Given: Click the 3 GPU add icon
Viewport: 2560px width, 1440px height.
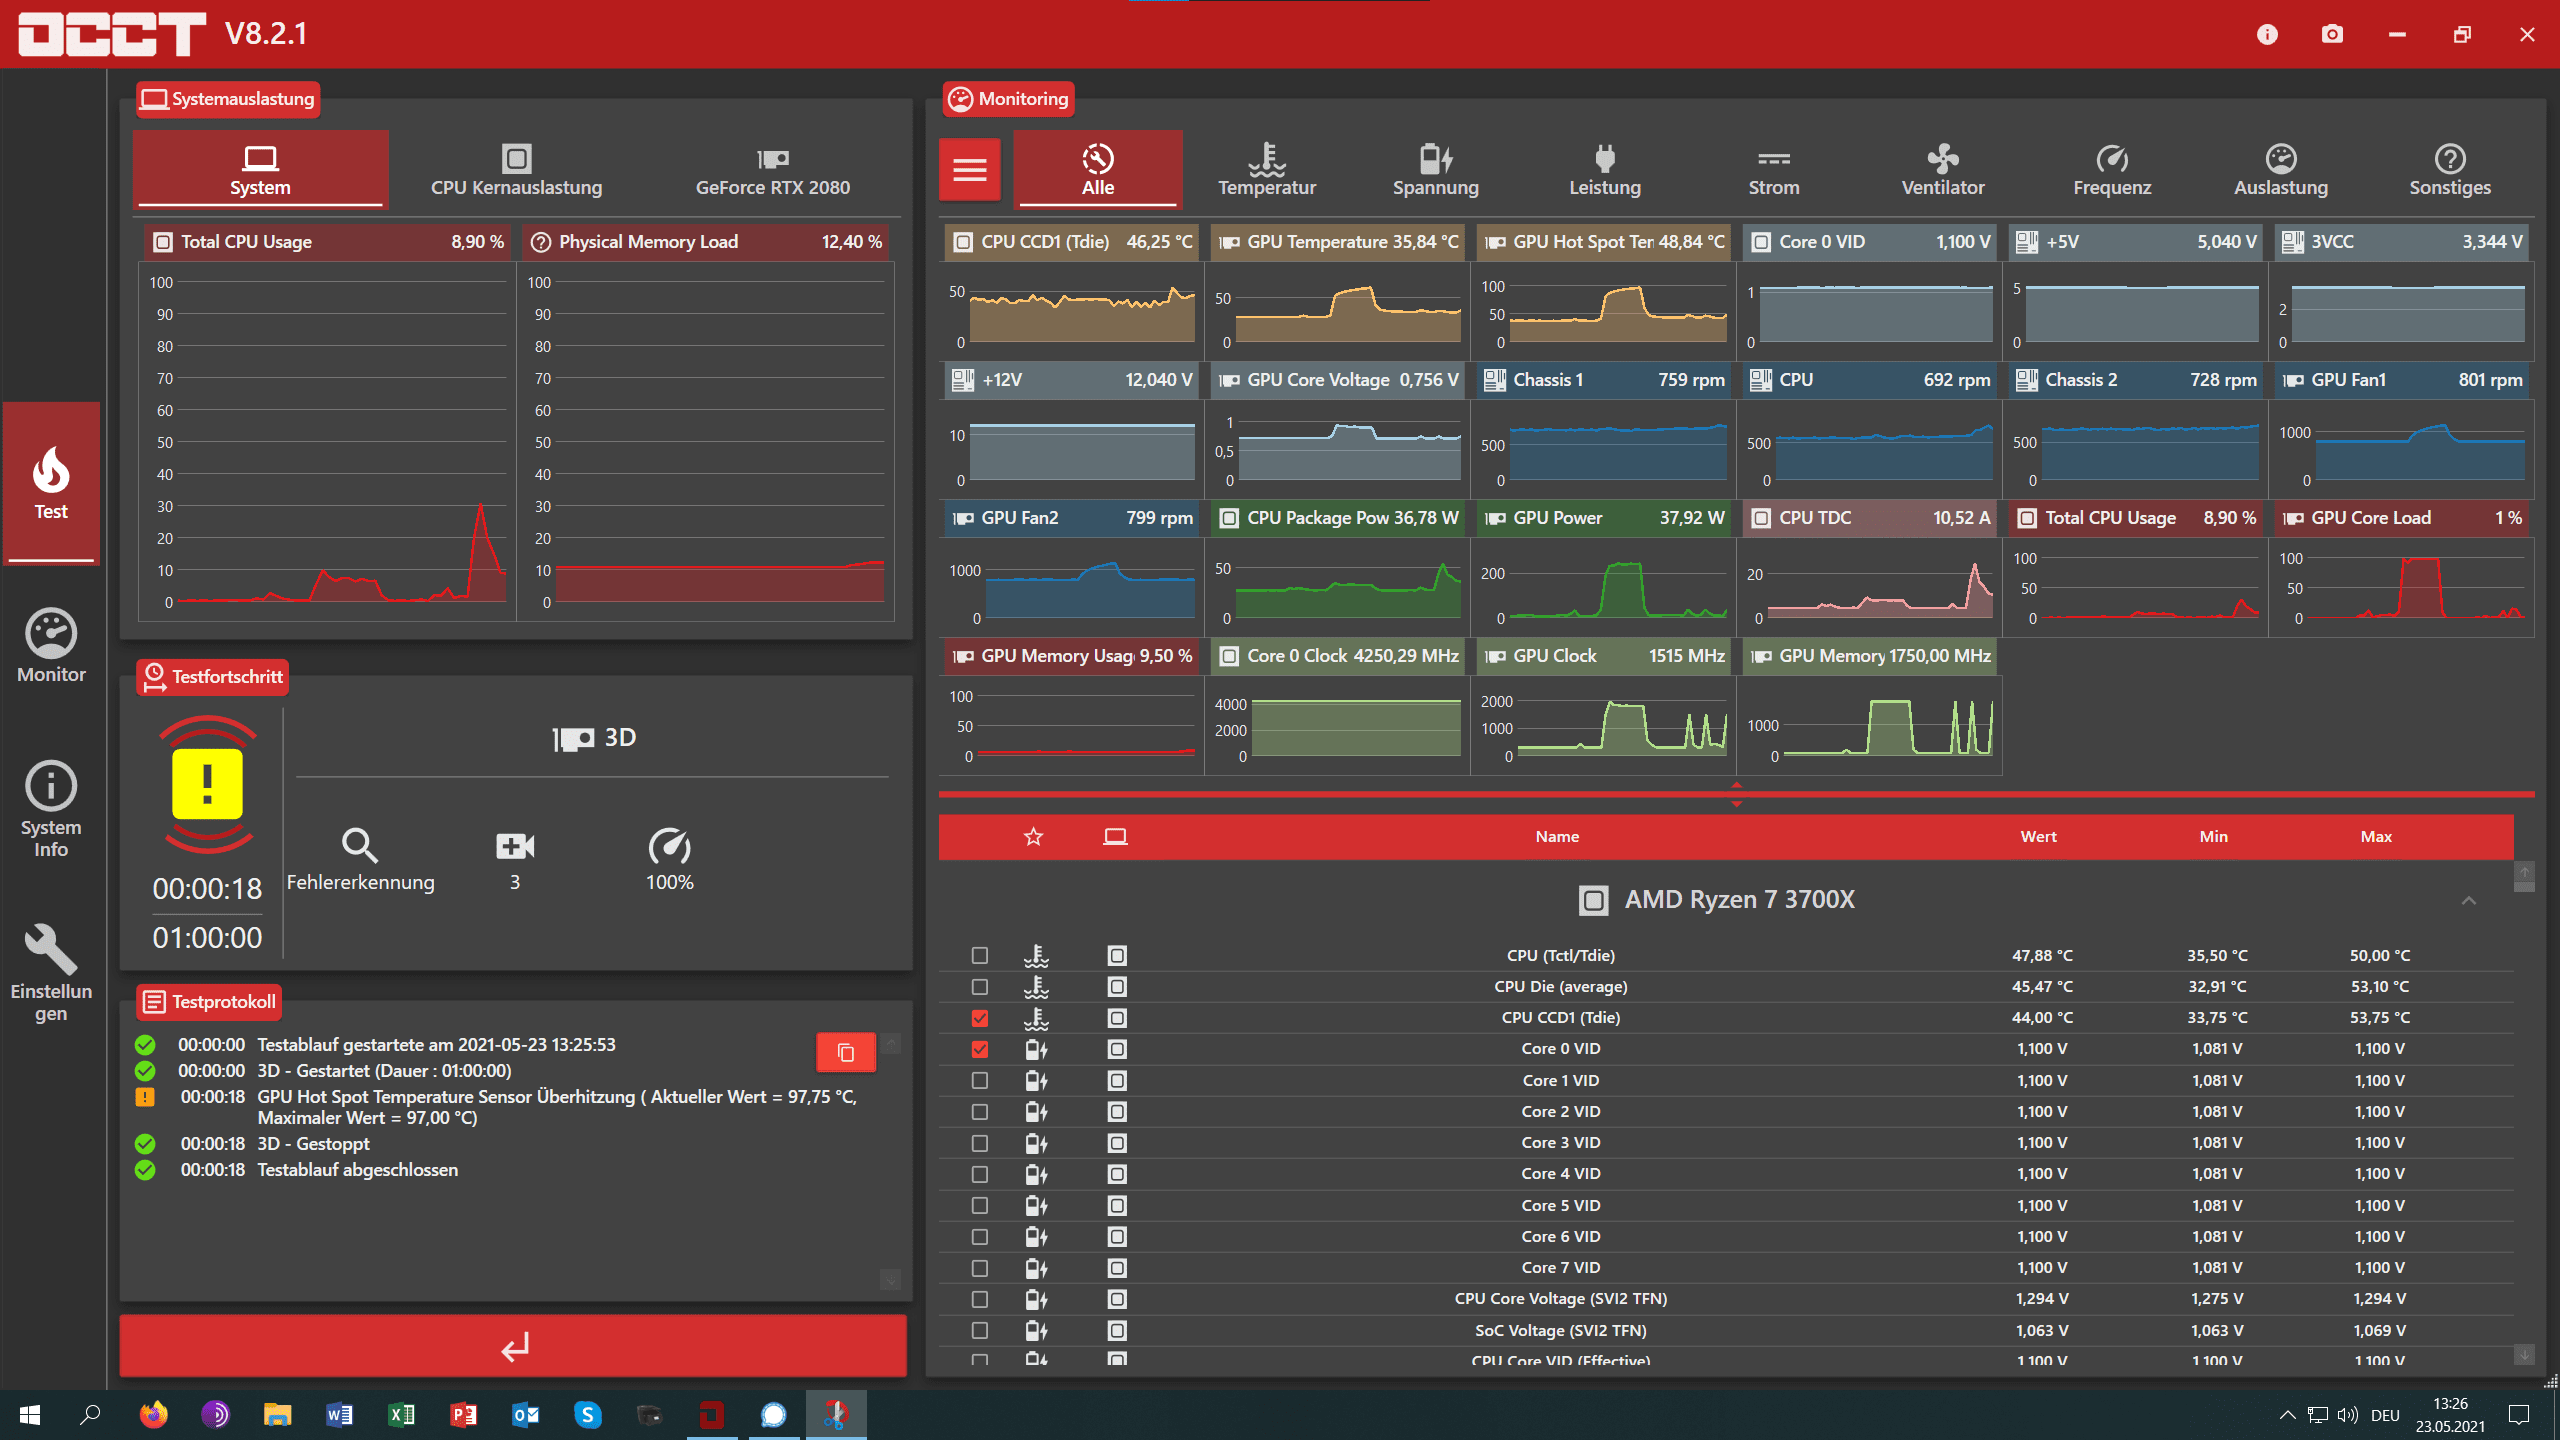Looking at the screenshot, I should pos(515,846).
